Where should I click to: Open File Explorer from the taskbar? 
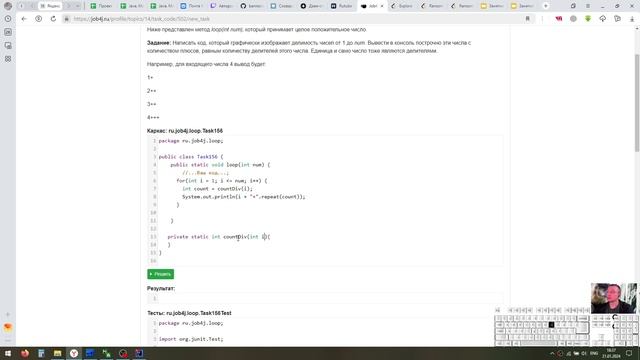57,353
